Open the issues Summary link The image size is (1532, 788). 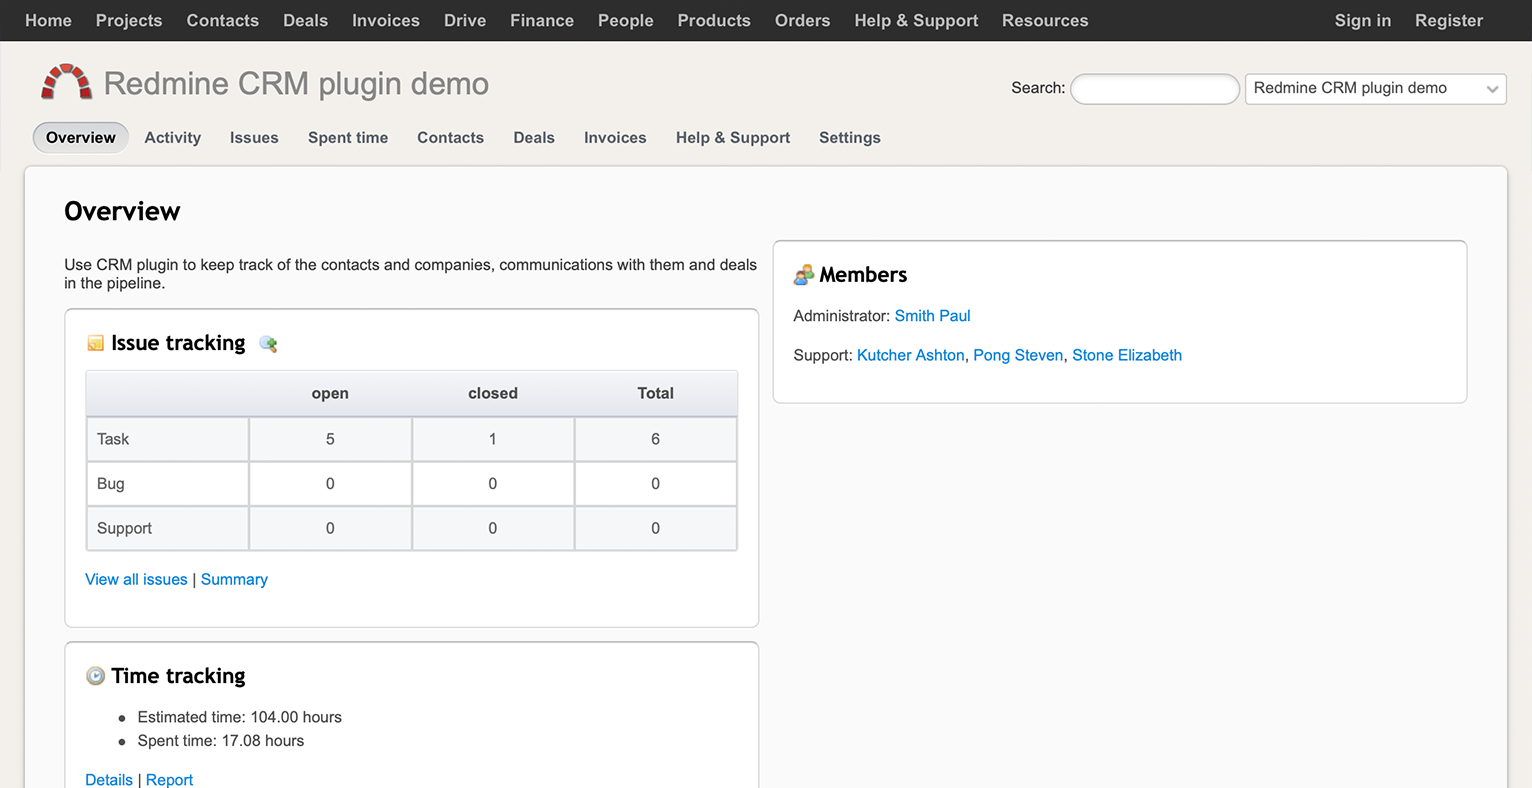point(234,580)
